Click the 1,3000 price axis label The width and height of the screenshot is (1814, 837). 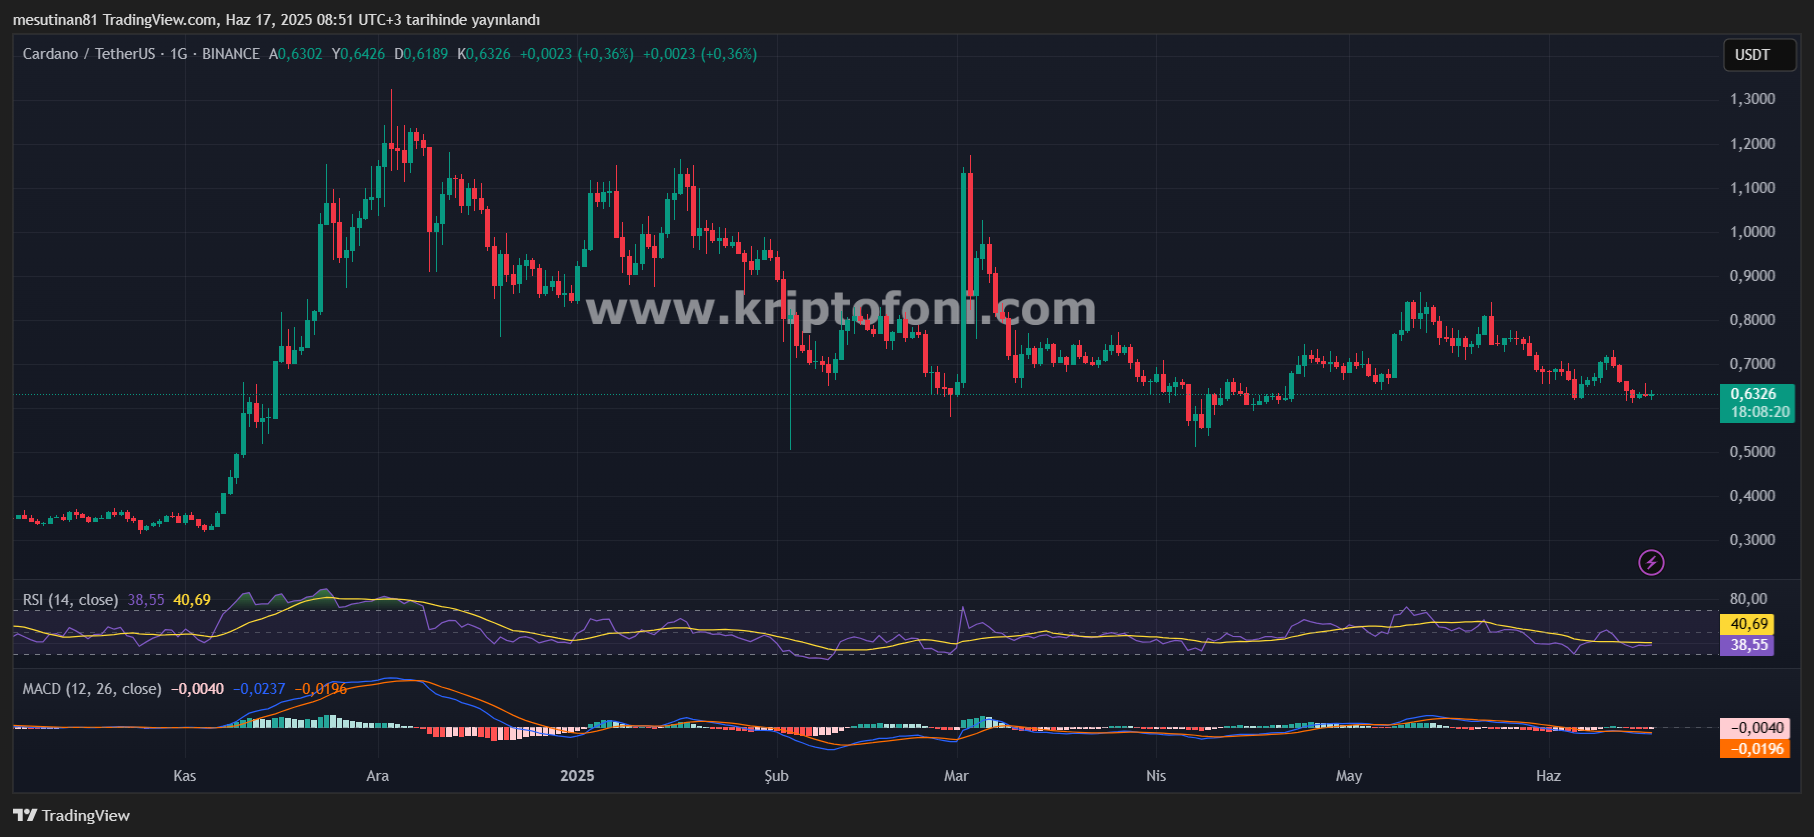coord(1753,99)
